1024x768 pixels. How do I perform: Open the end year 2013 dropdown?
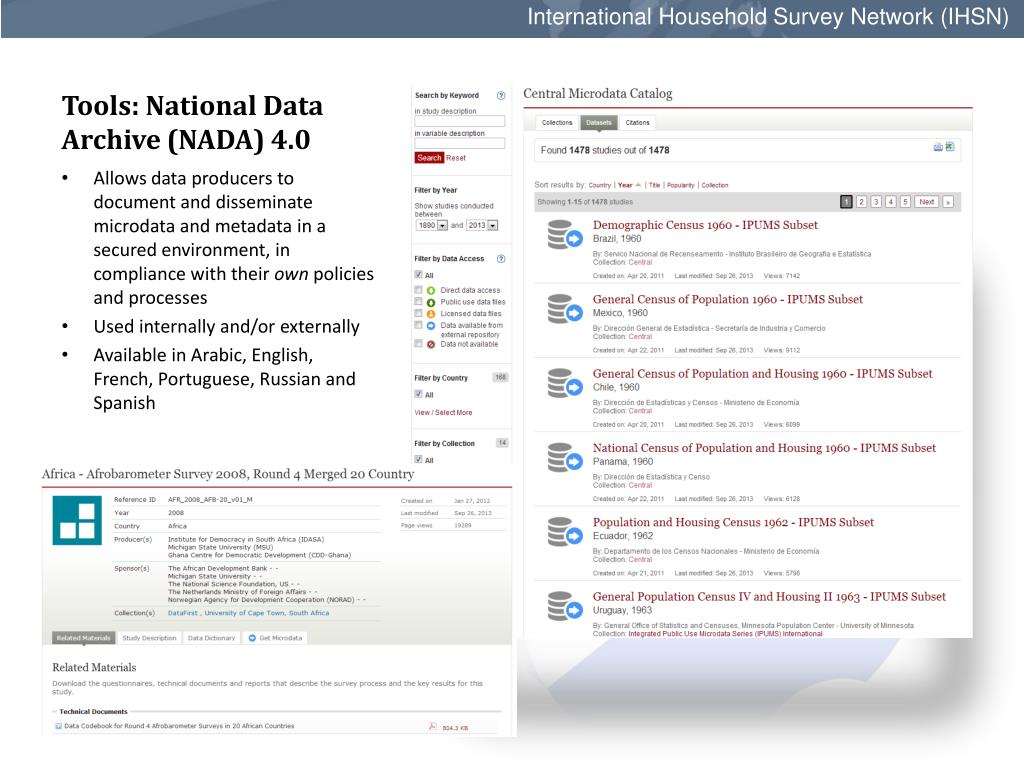(482, 225)
